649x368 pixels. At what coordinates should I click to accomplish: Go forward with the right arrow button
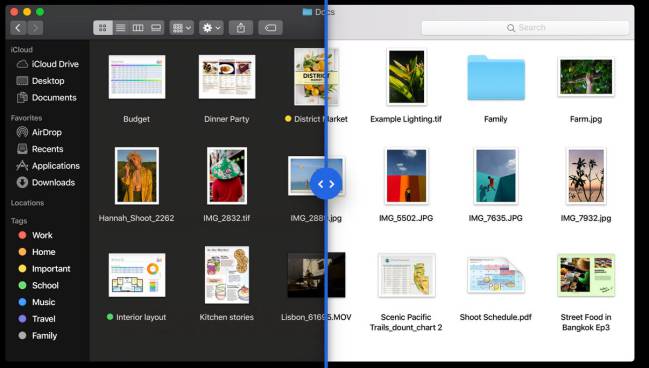click(35, 28)
